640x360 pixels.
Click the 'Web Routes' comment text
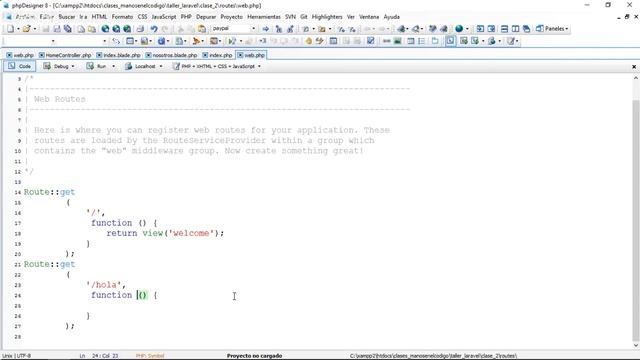click(60, 99)
